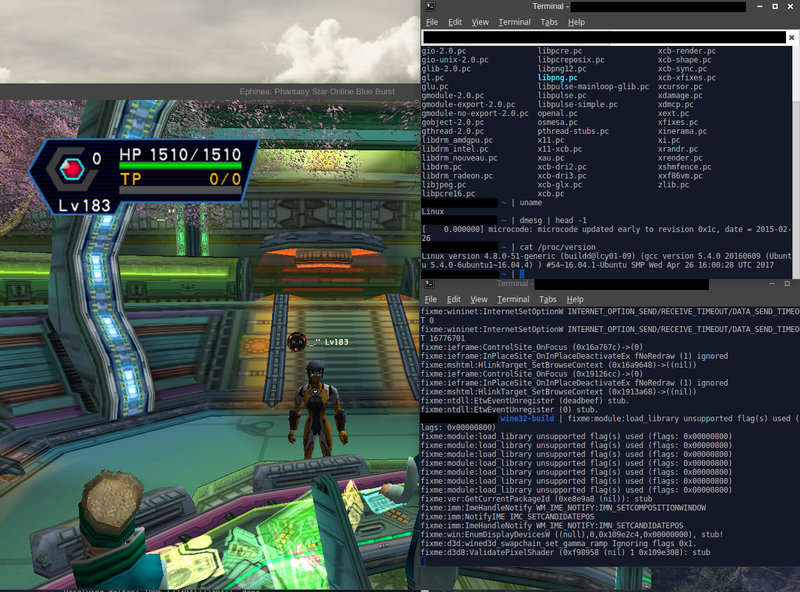The image size is (800, 592).
Task: Click HP 1510/1510 readout
Action: click(x=180, y=155)
